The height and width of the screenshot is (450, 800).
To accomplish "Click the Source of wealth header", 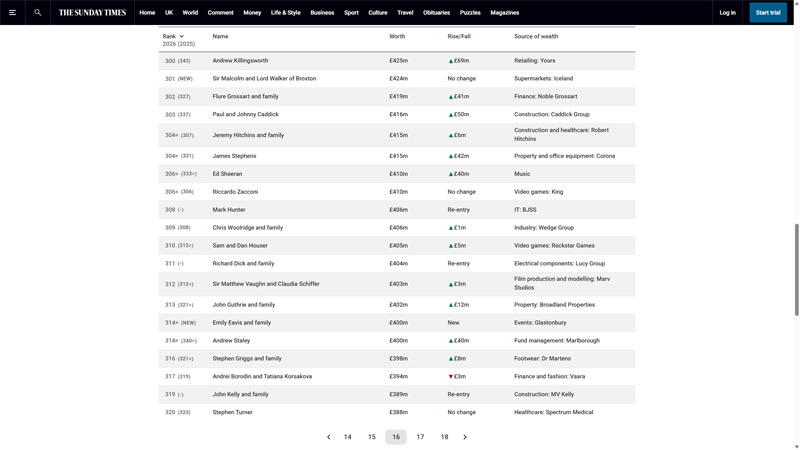I will (x=536, y=36).
